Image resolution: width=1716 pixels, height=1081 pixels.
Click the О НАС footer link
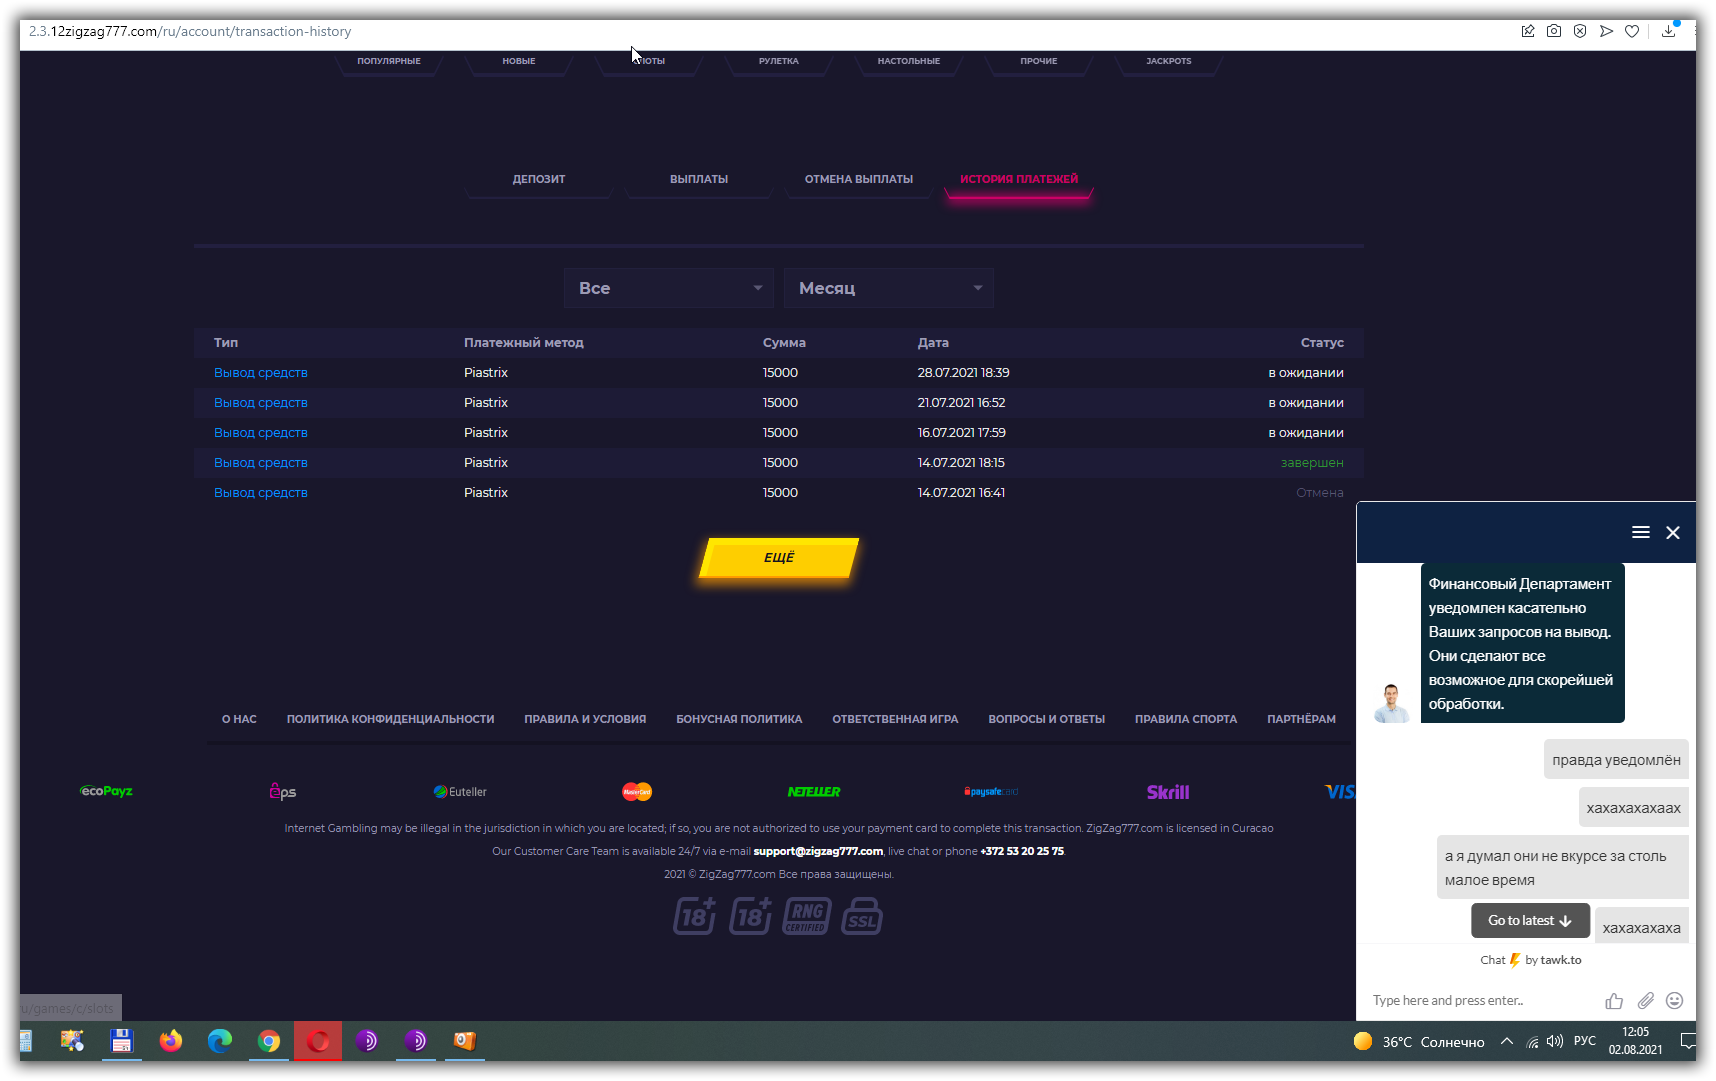click(x=239, y=719)
